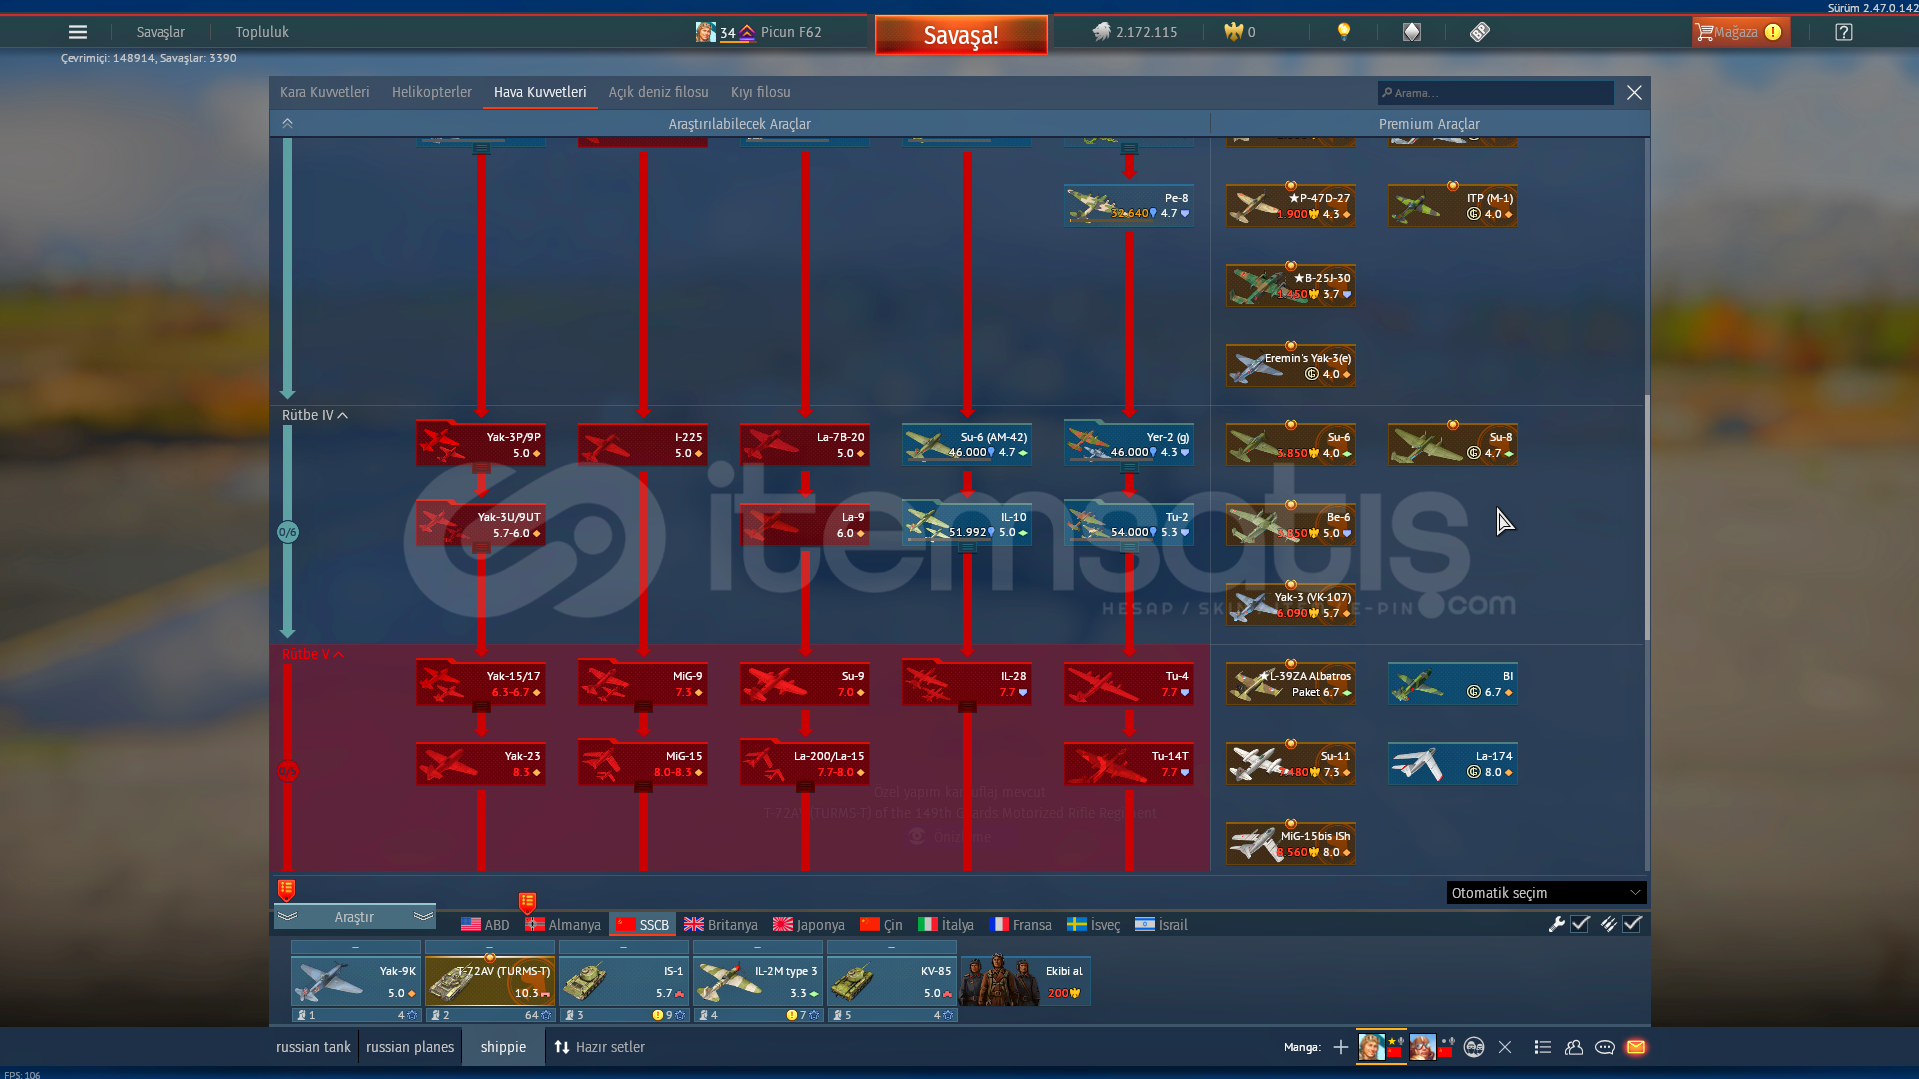Add squad member with plus icon
The width and height of the screenshot is (1919, 1079).
tap(1340, 1047)
